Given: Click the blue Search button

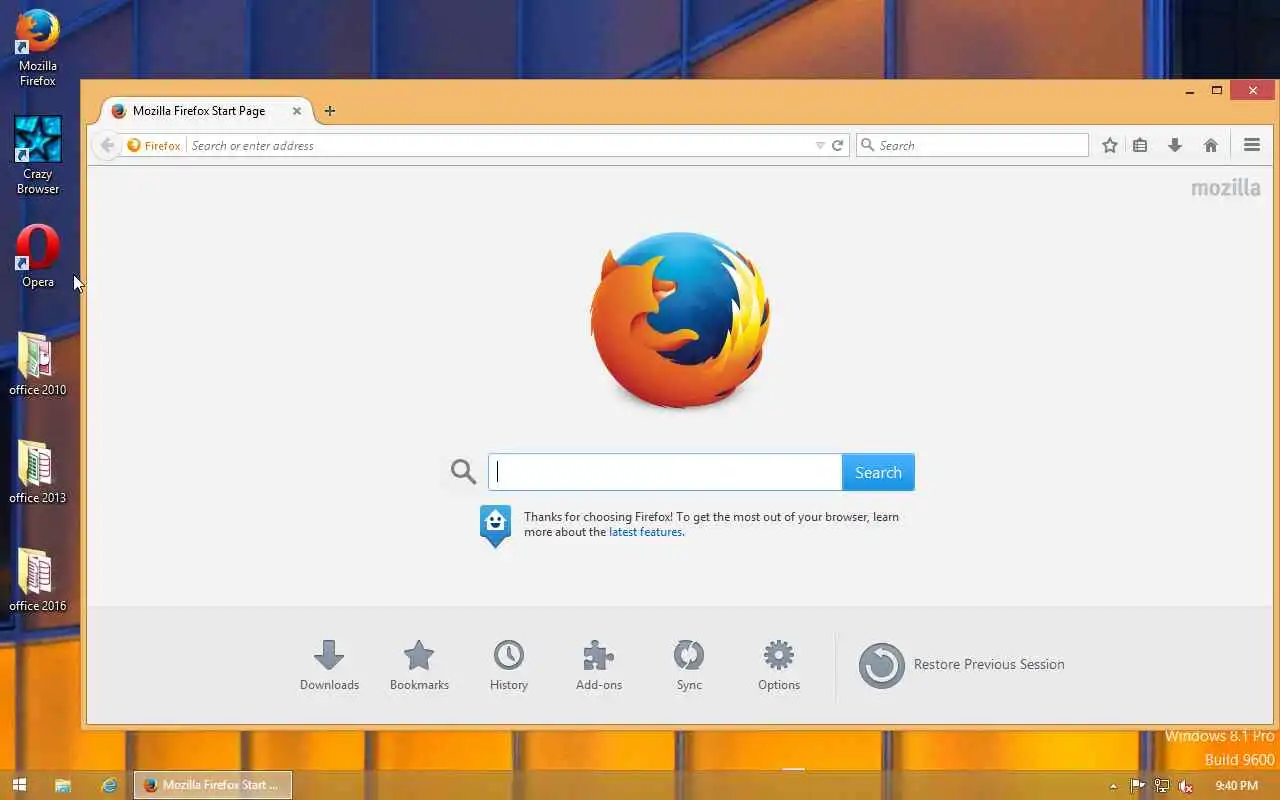Looking at the screenshot, I should coord(878,472).
